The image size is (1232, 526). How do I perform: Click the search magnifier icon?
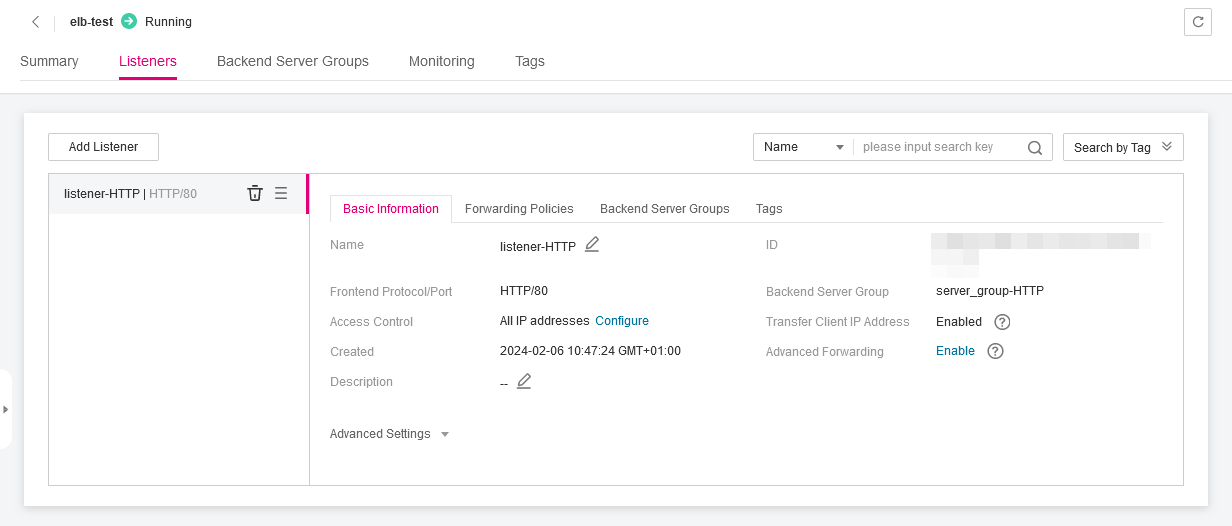pyautogui.click(x=1035, y=147)
